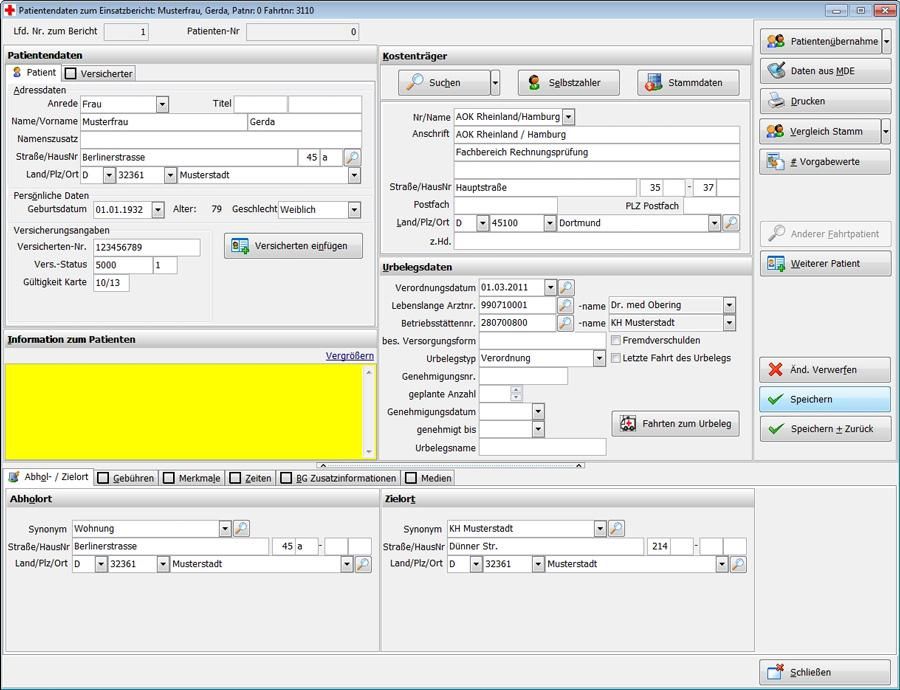Screen dimensions: 900x690
Task: Follow the Vergrößern link
Action: pyautogui.click(x=350, y=356)
